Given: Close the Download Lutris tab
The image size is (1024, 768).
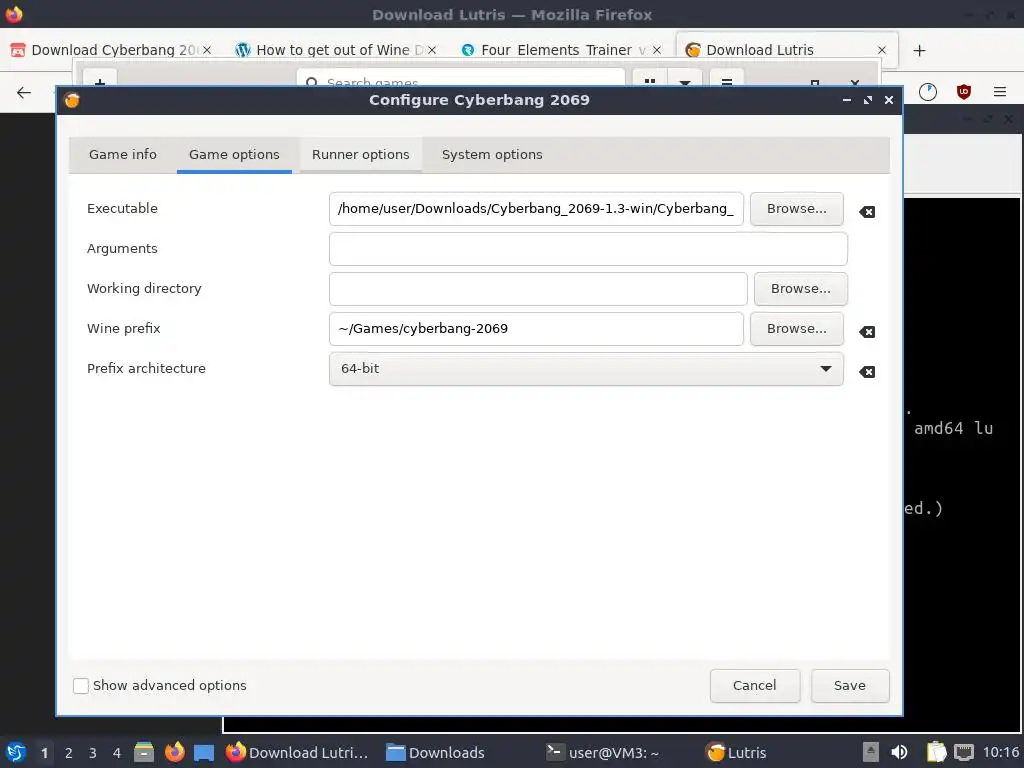Looking at the screenshot, I should 882,50.
